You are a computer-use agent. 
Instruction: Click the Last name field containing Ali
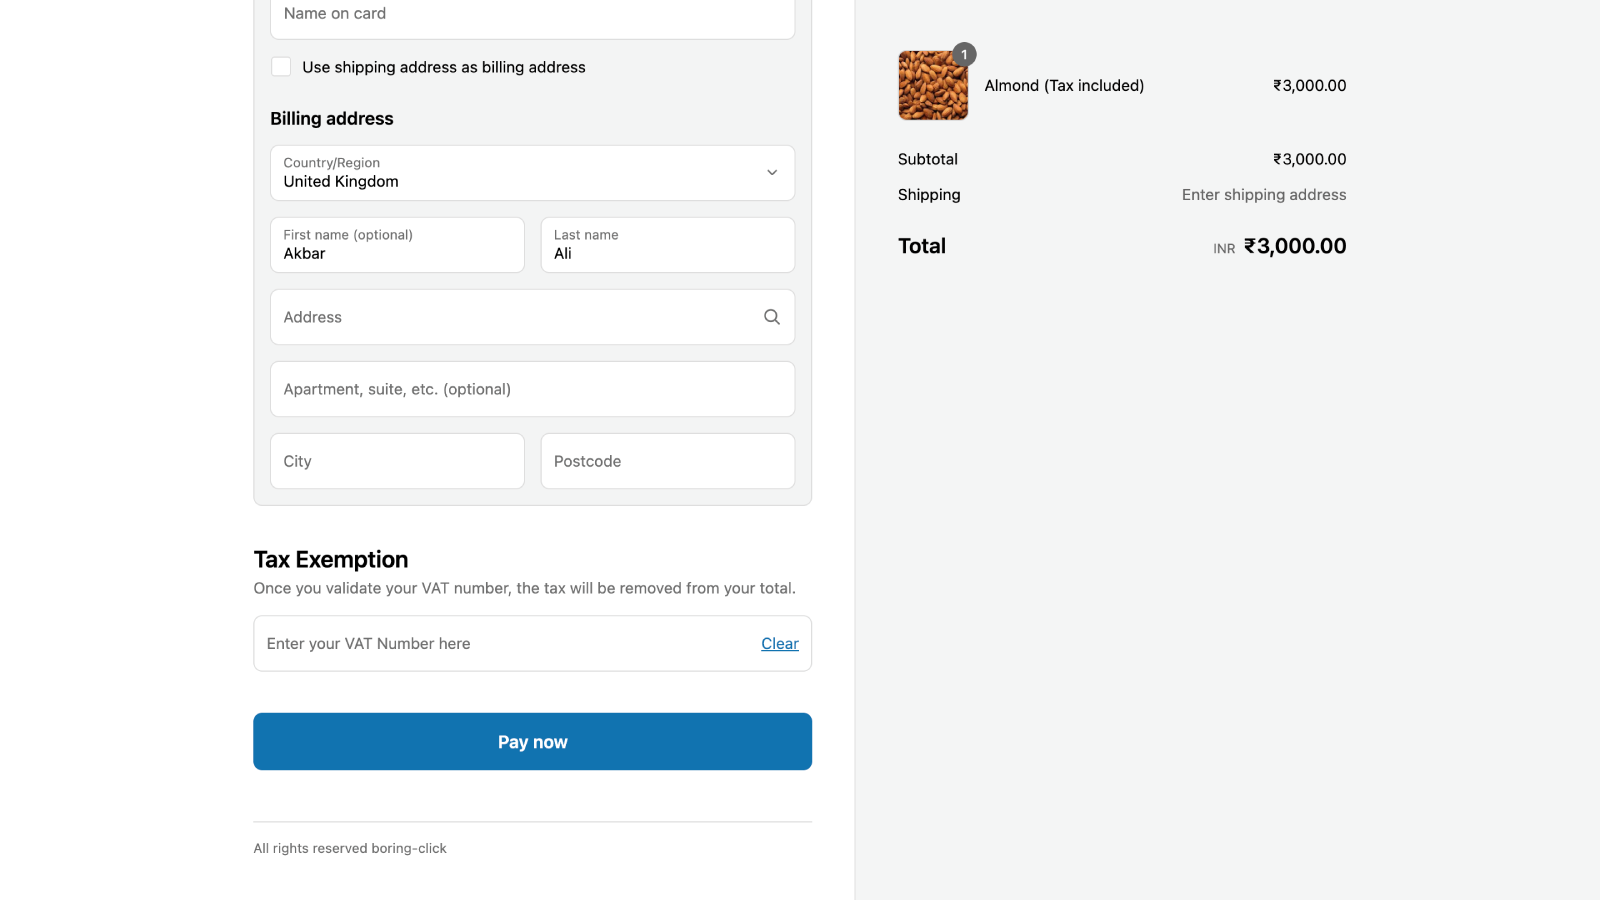pyautogui.click(x=668, y=245)
